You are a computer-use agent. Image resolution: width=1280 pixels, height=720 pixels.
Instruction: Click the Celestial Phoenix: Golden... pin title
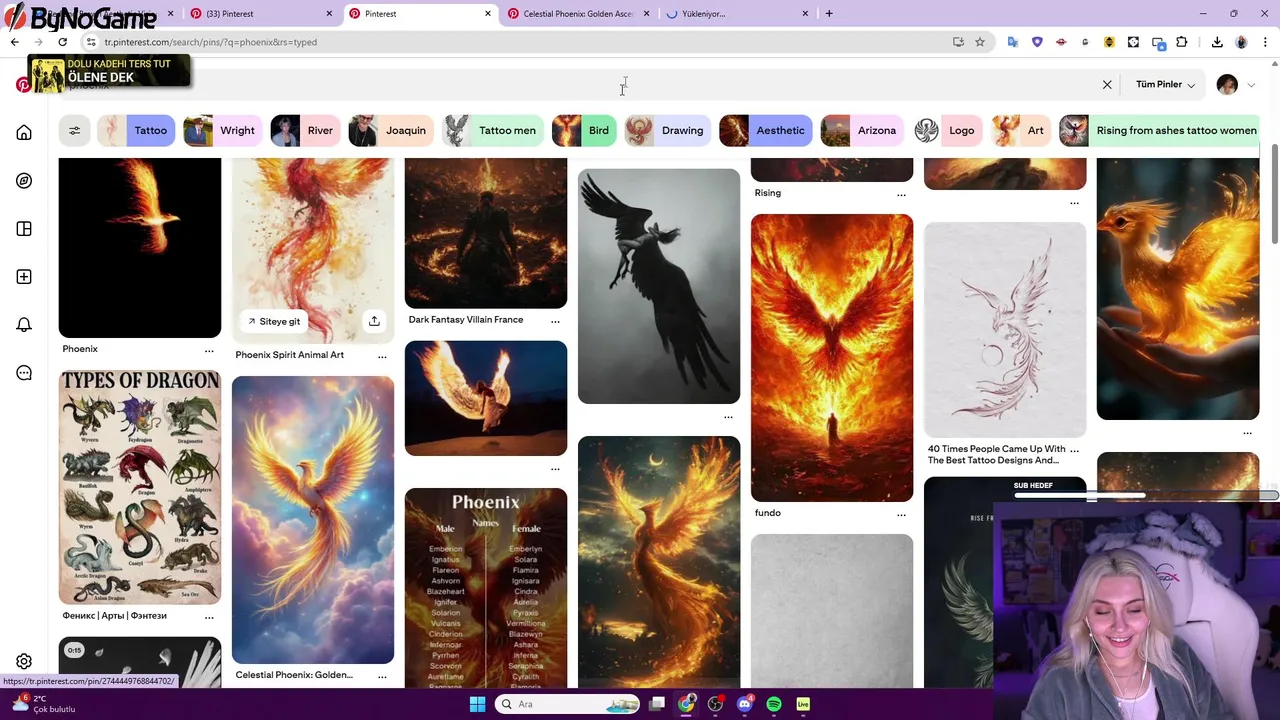tap(294, 675)
